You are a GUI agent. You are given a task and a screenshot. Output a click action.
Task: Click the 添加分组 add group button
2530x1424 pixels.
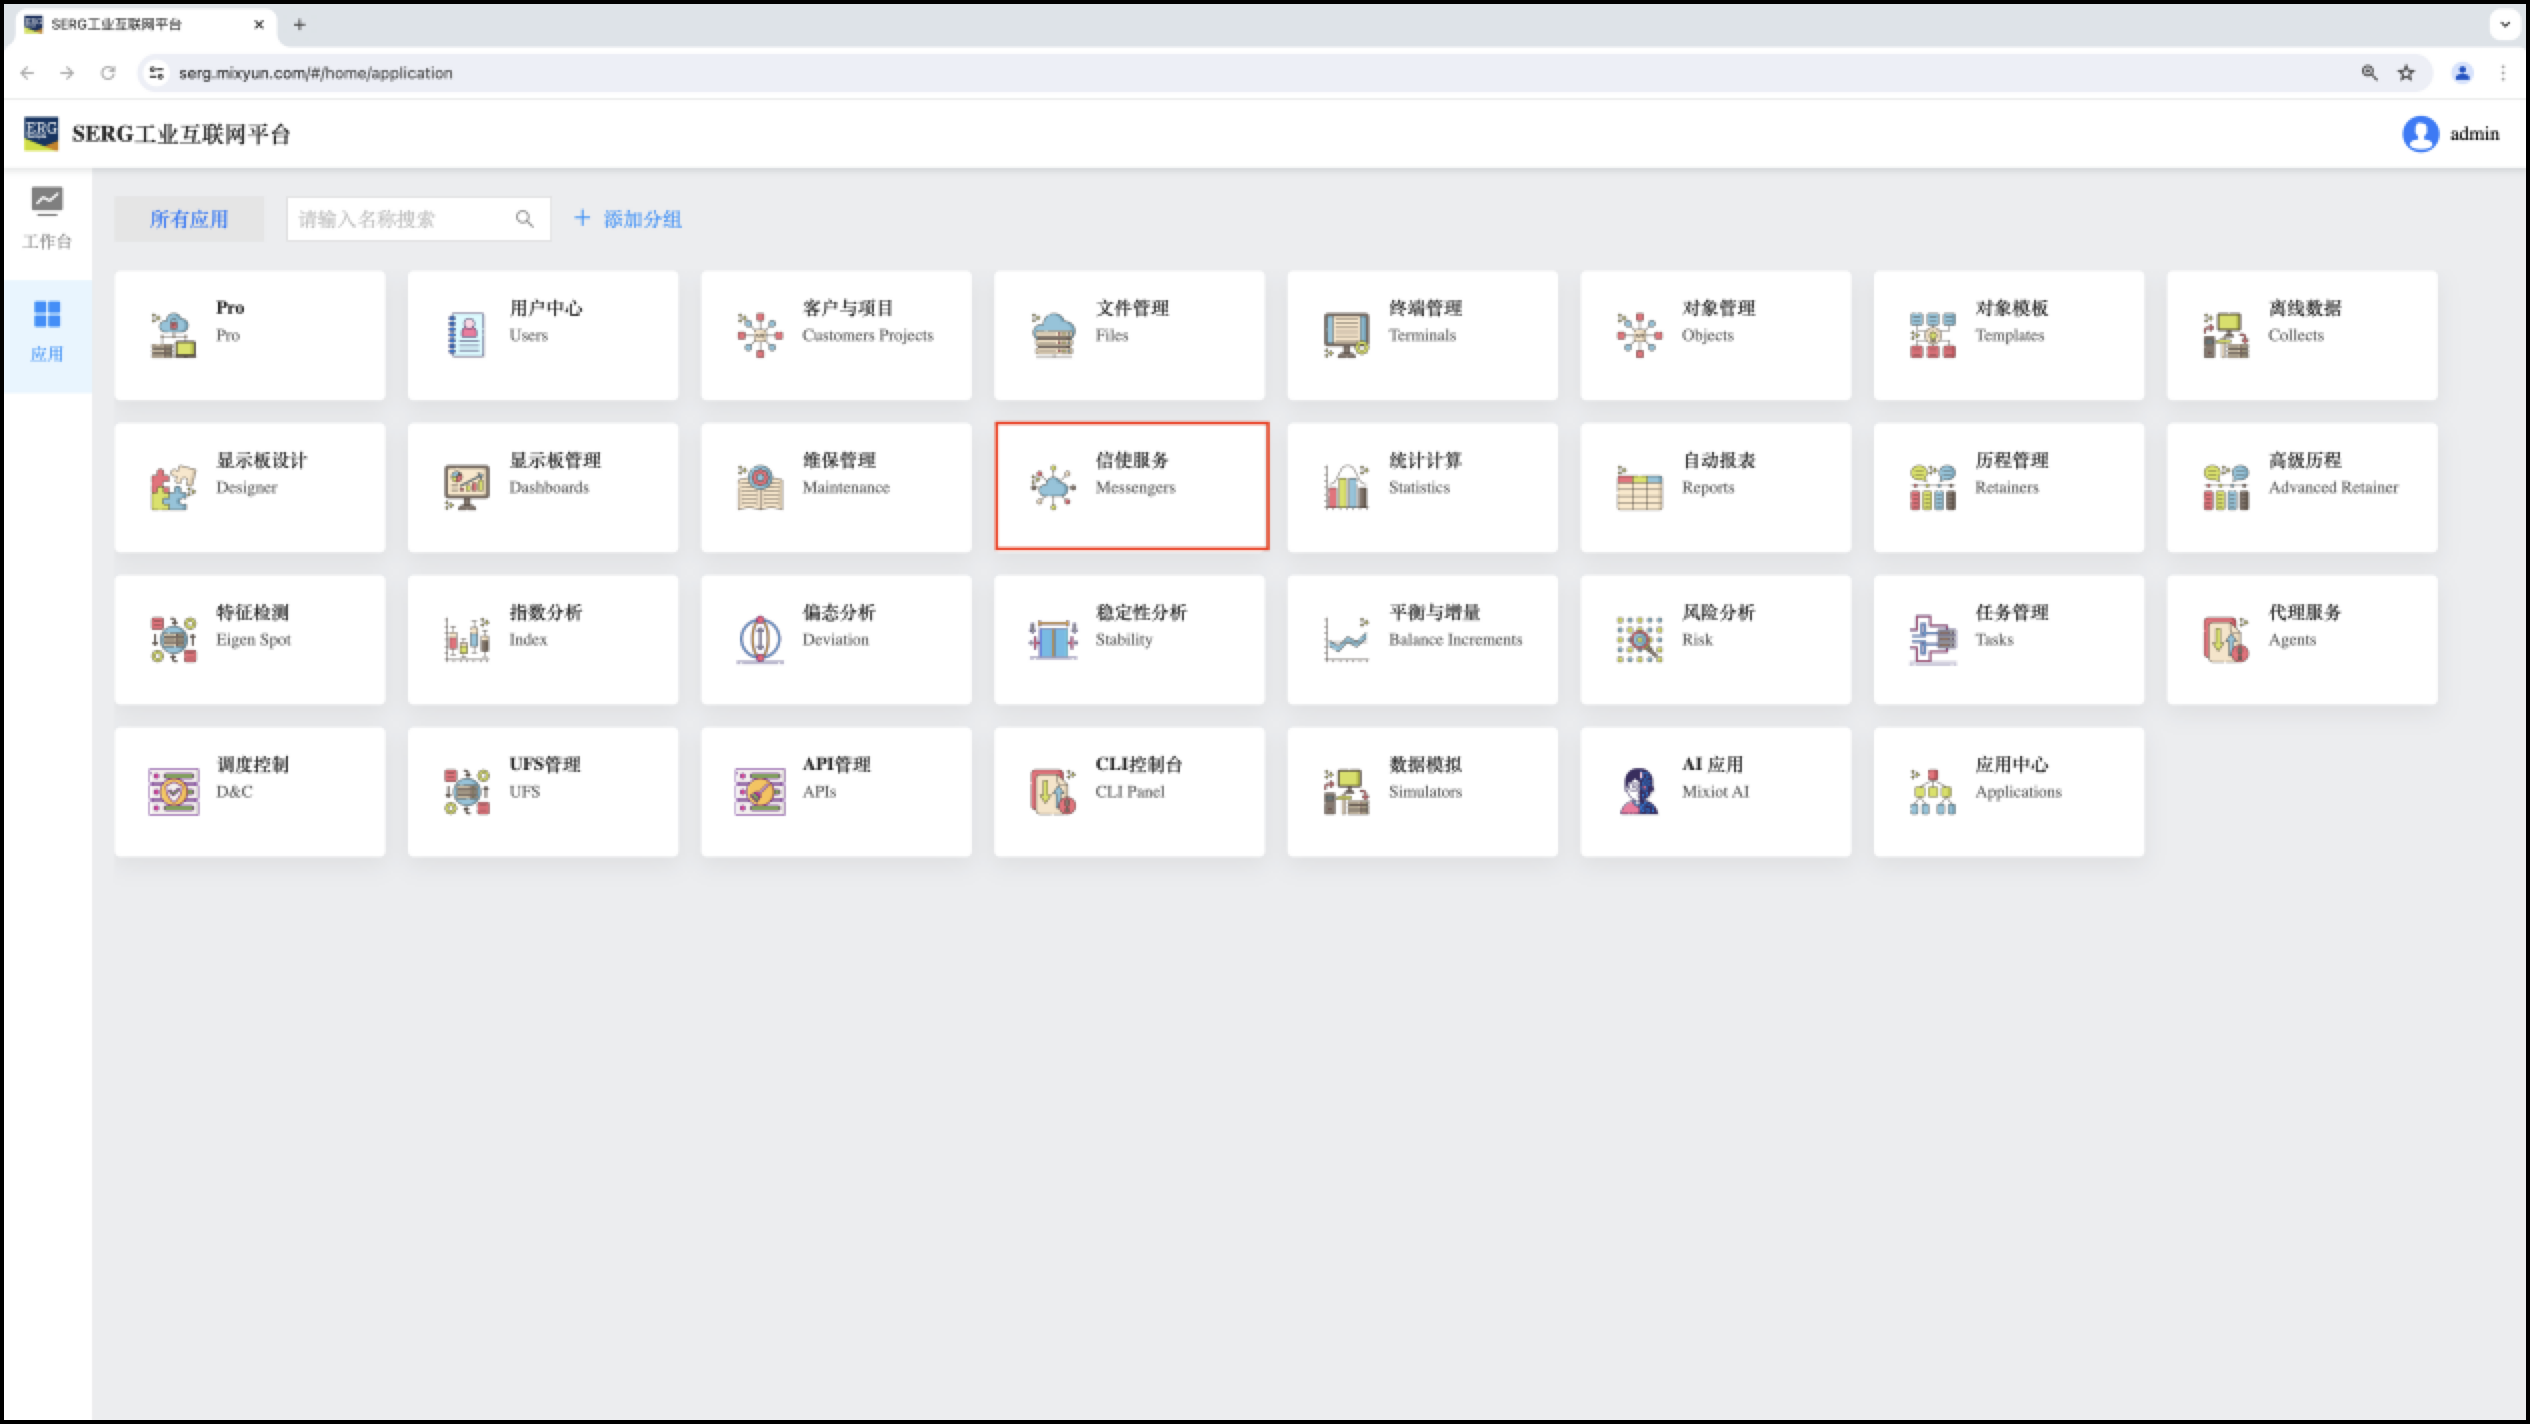(628, 219)
